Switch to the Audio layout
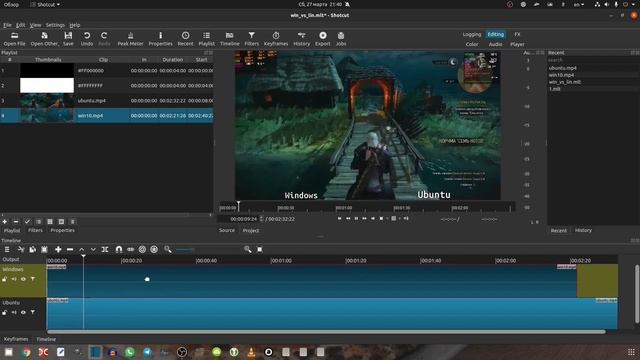The height and width of the screenshot is (360, 640). click(x=496, y=44)
